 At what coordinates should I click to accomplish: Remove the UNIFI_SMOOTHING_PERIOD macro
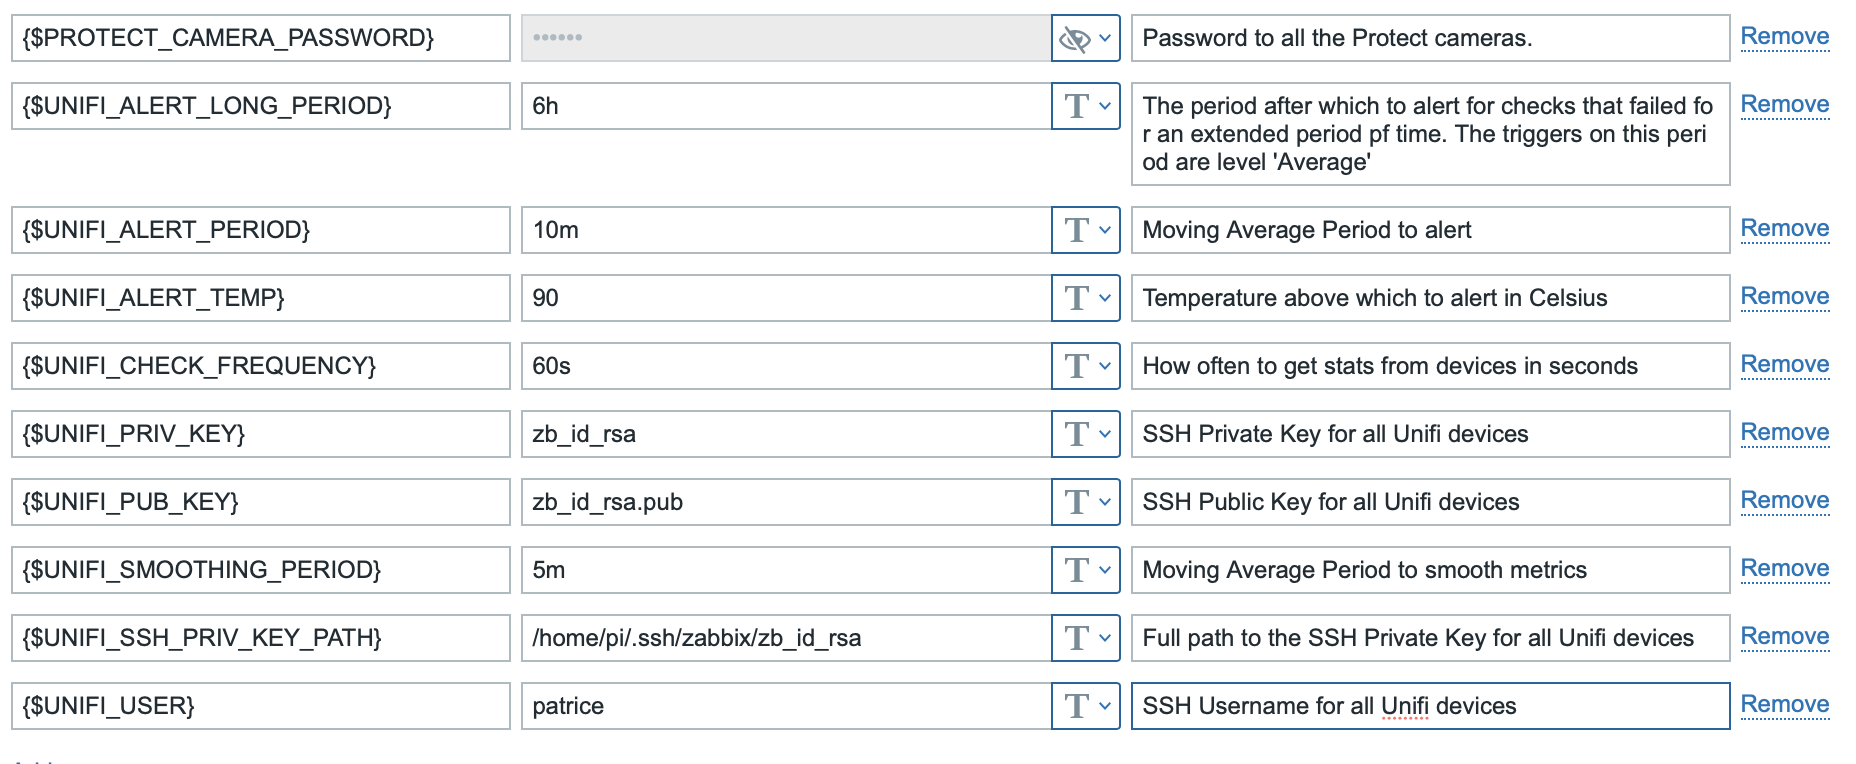coord(1785,569)
